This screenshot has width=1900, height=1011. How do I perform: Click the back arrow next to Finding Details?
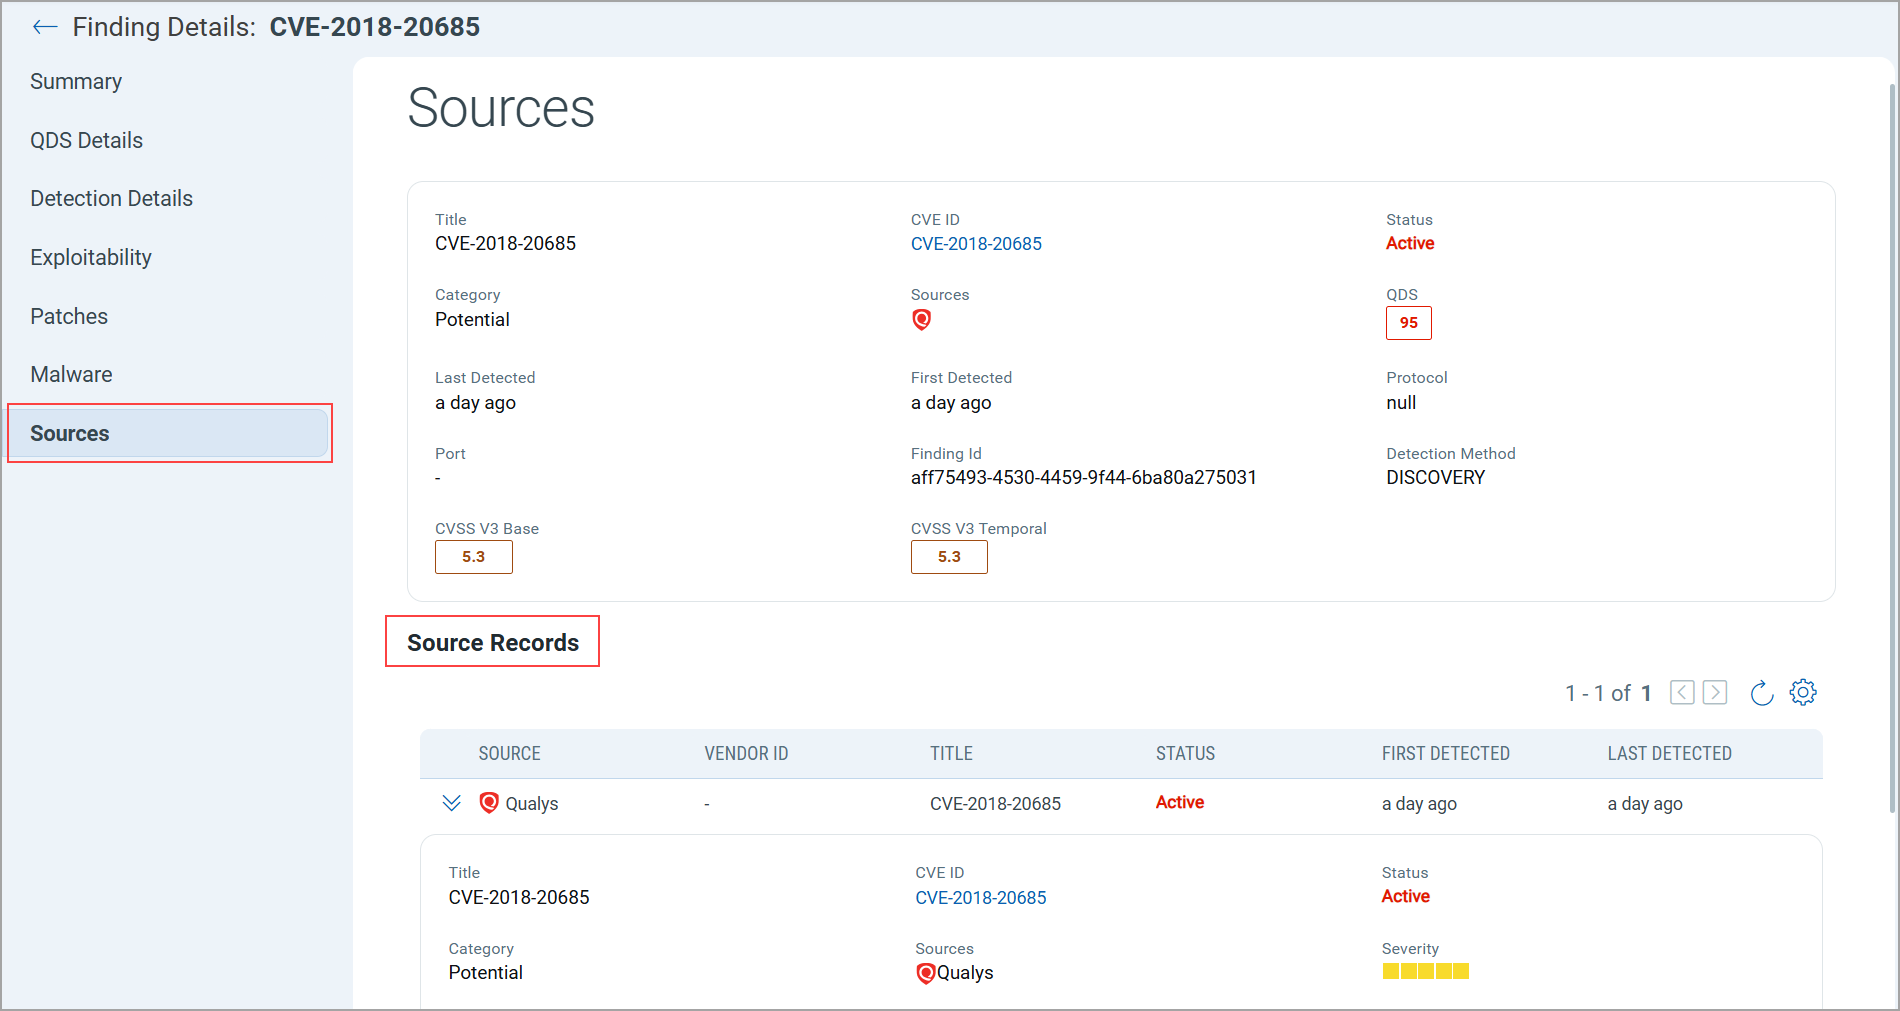[x=45, y=27]
